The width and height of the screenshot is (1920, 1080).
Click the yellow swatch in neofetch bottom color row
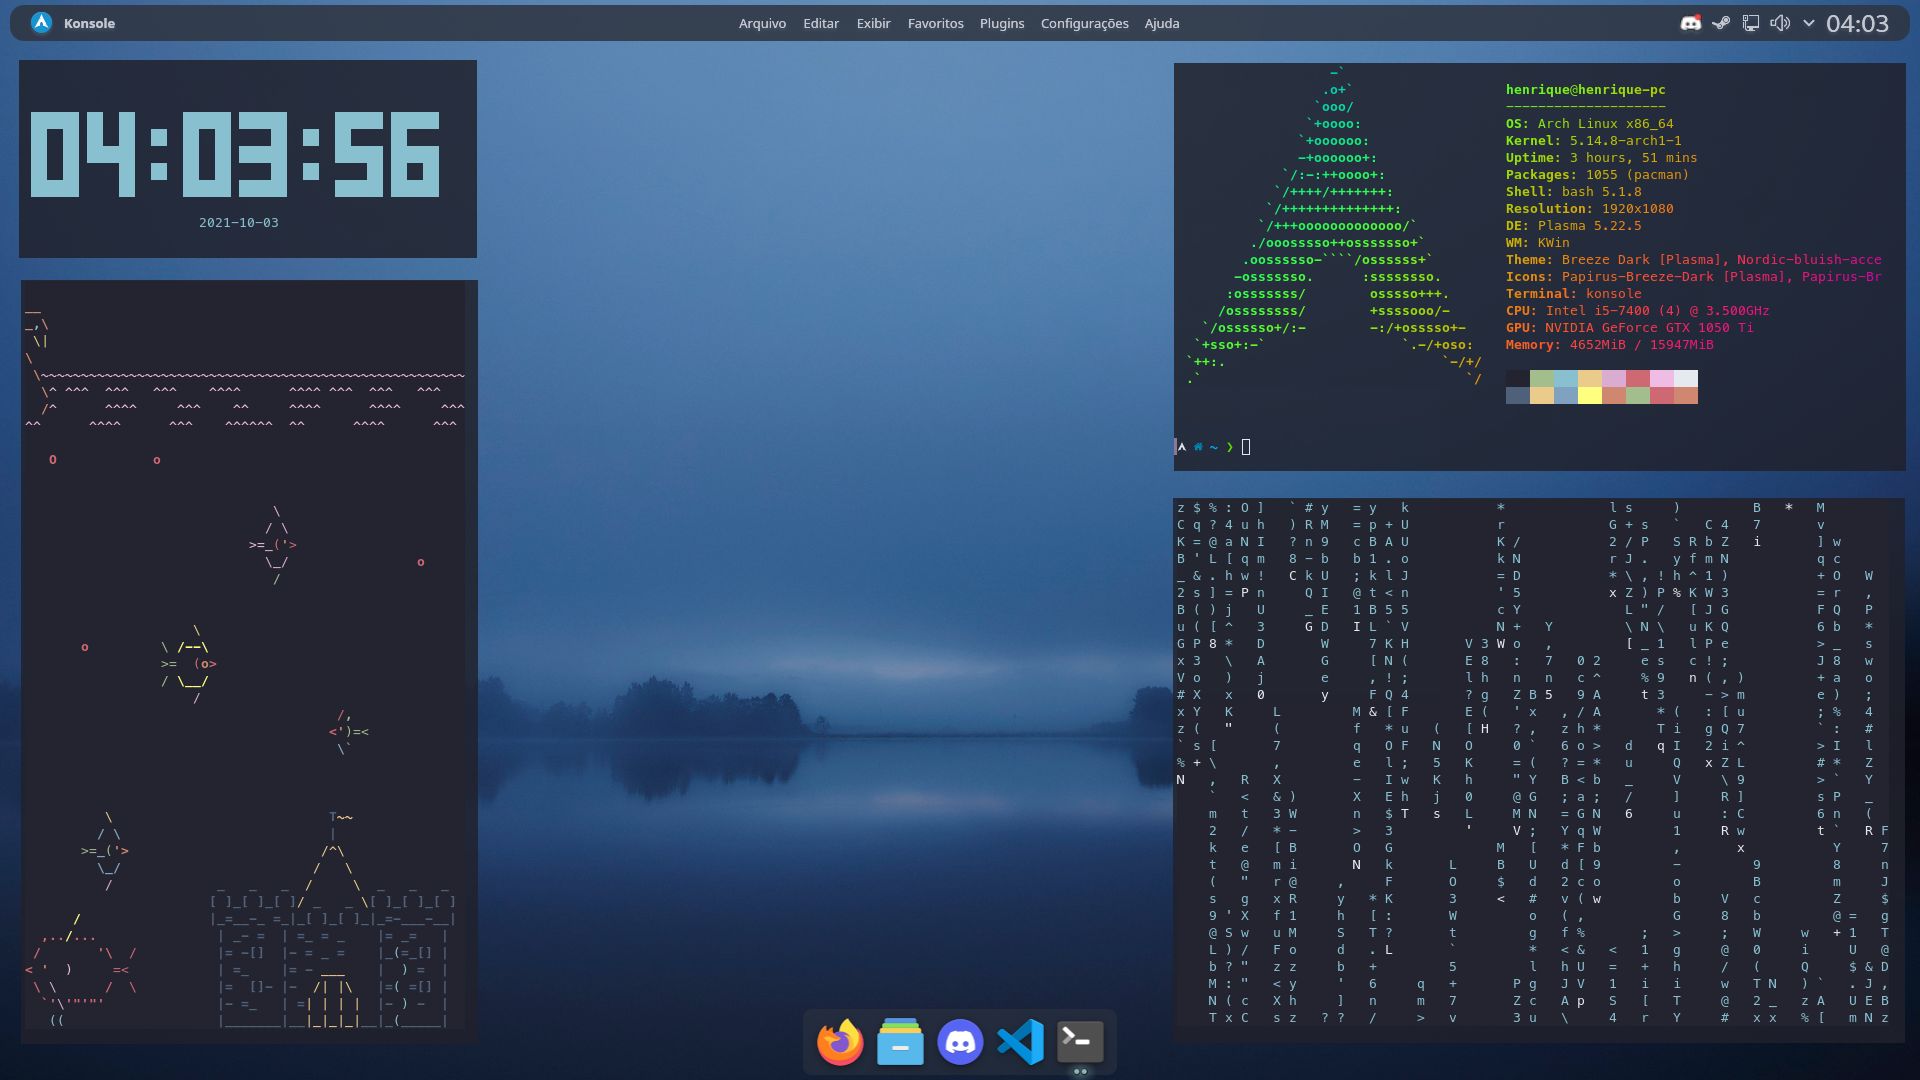1589,396
